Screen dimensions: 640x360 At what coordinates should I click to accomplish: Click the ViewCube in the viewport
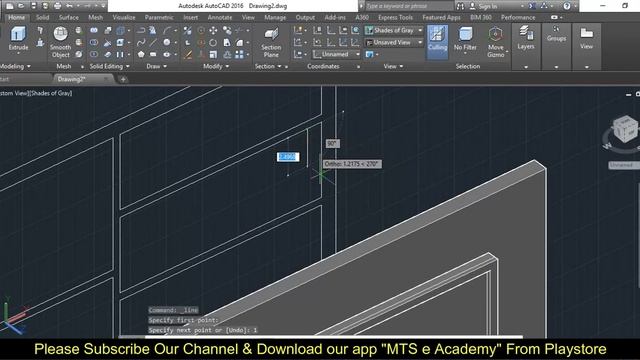[624, 129]
